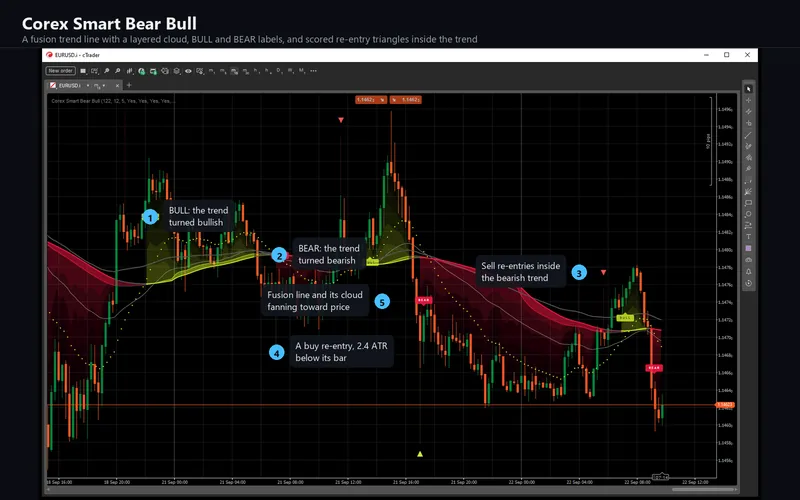Click the horizontal scrollbar thumb under the chart
The width and height of the screenshot is (800, 500).
[704, 490]
